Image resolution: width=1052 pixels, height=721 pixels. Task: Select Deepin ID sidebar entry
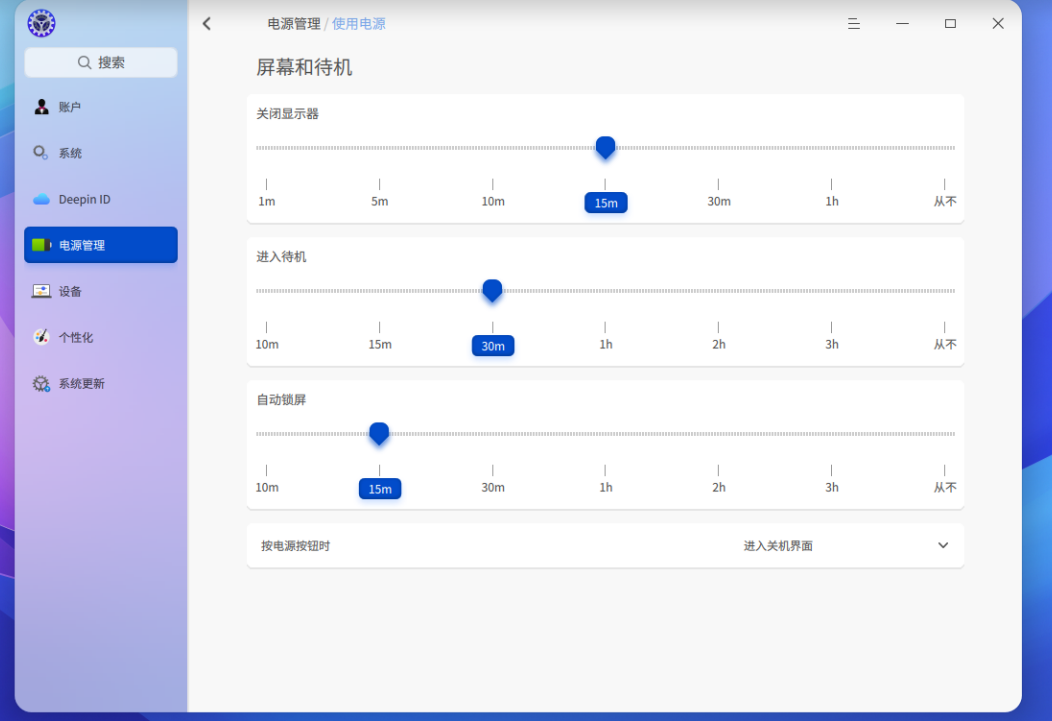[x=101, y=199]
